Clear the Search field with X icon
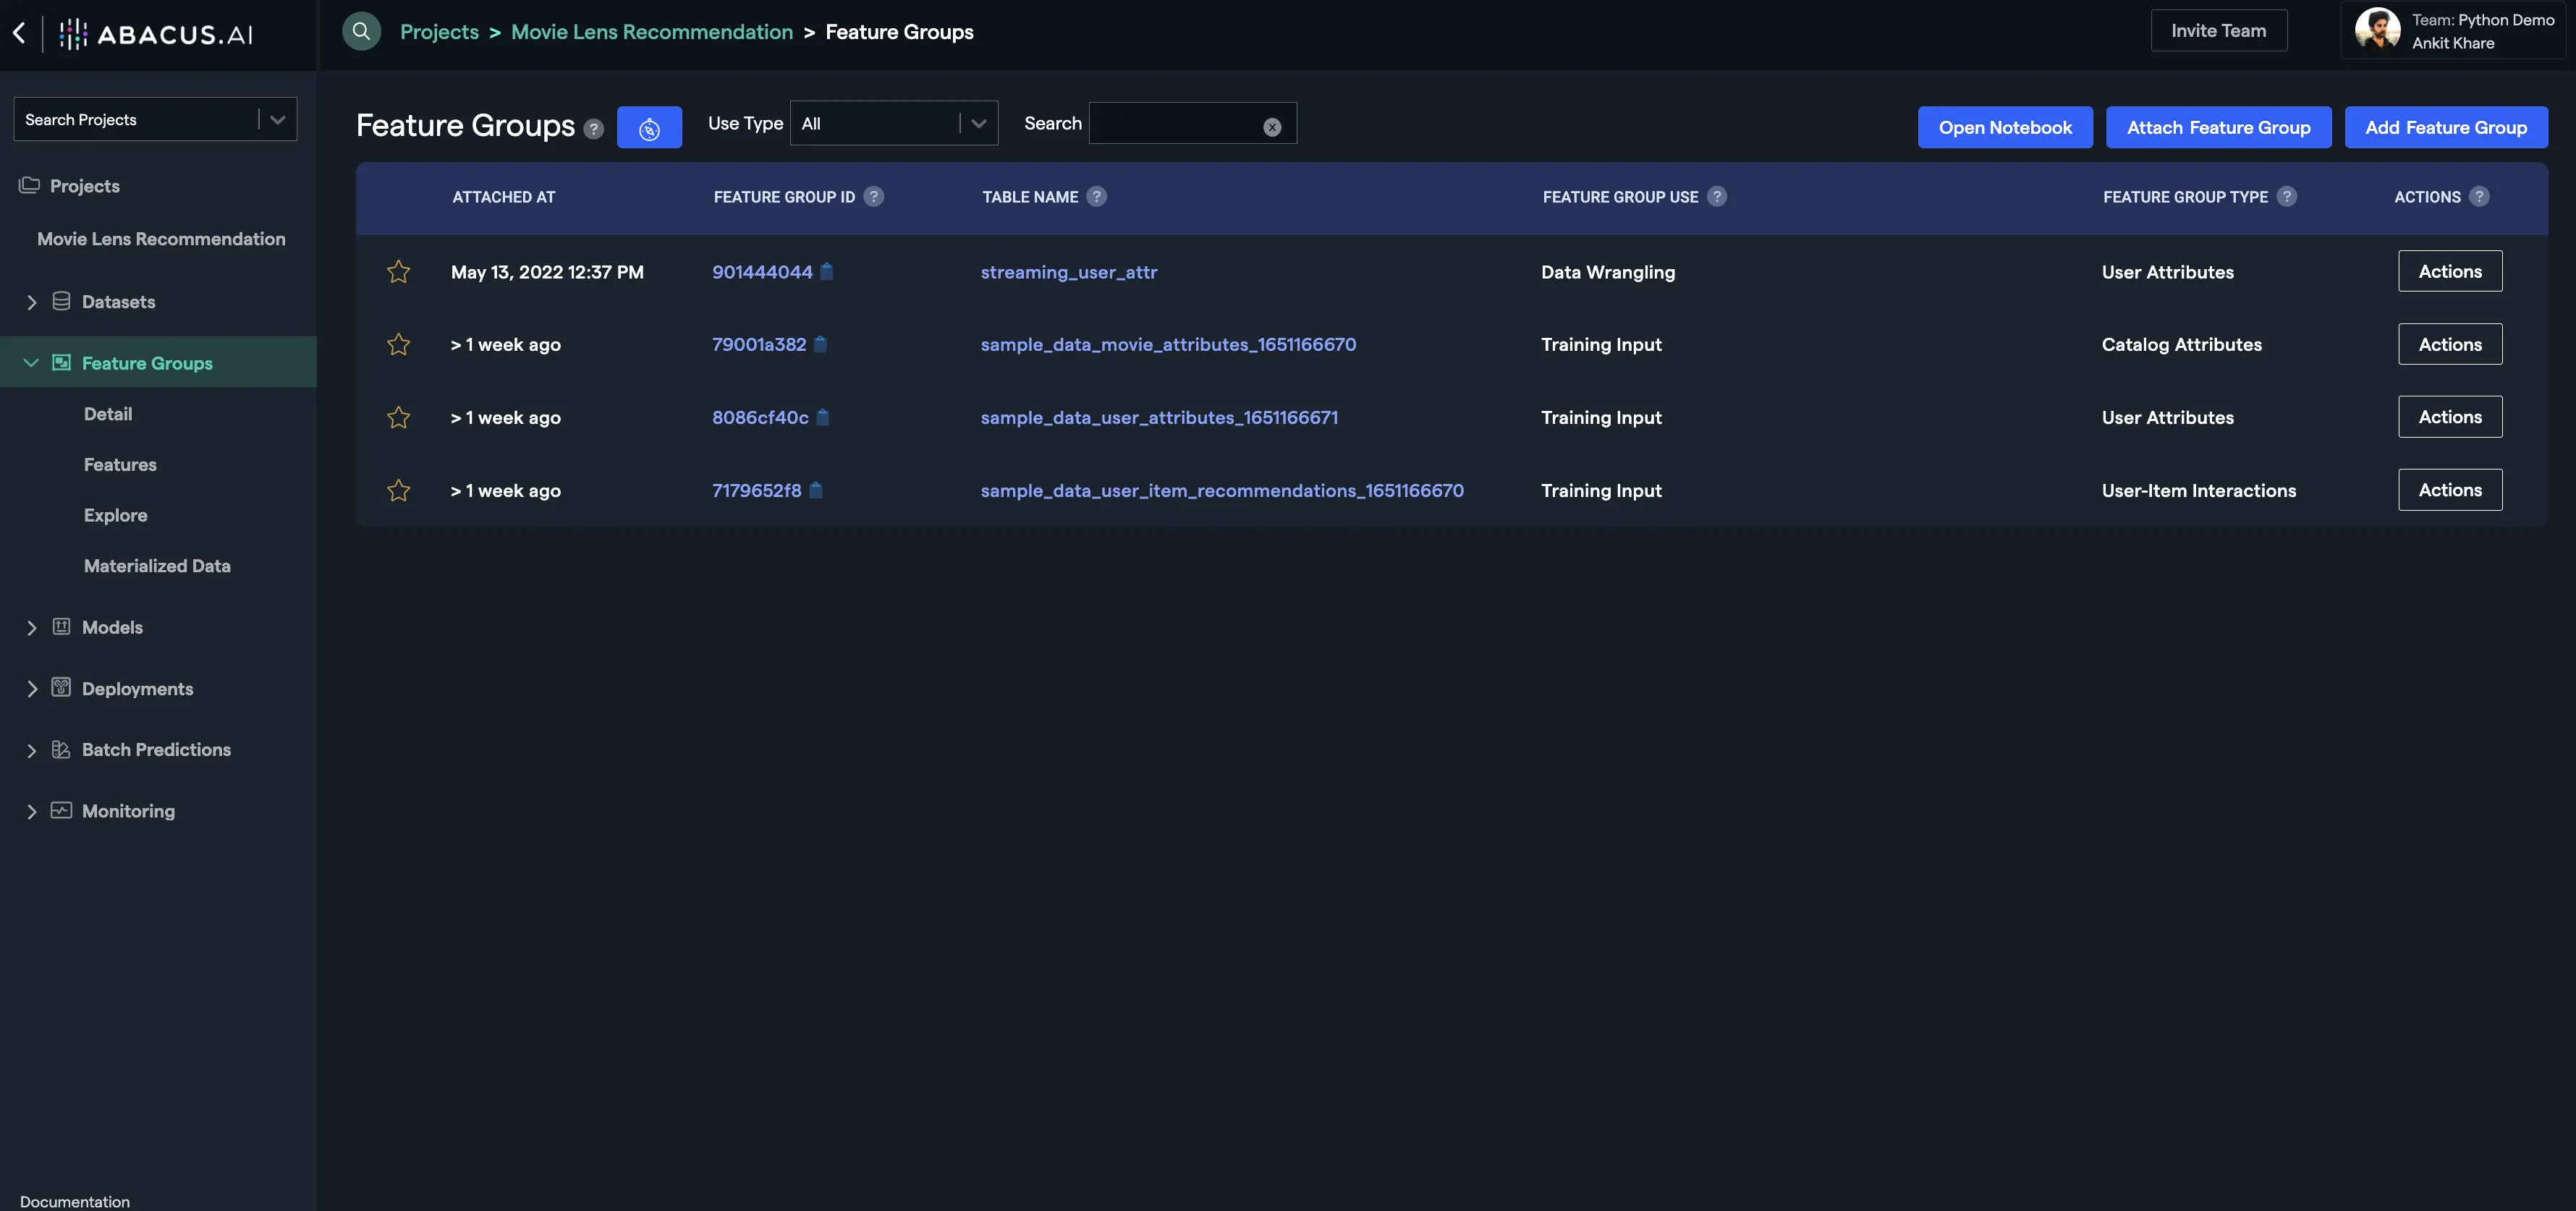 [x=1271, y=127]
